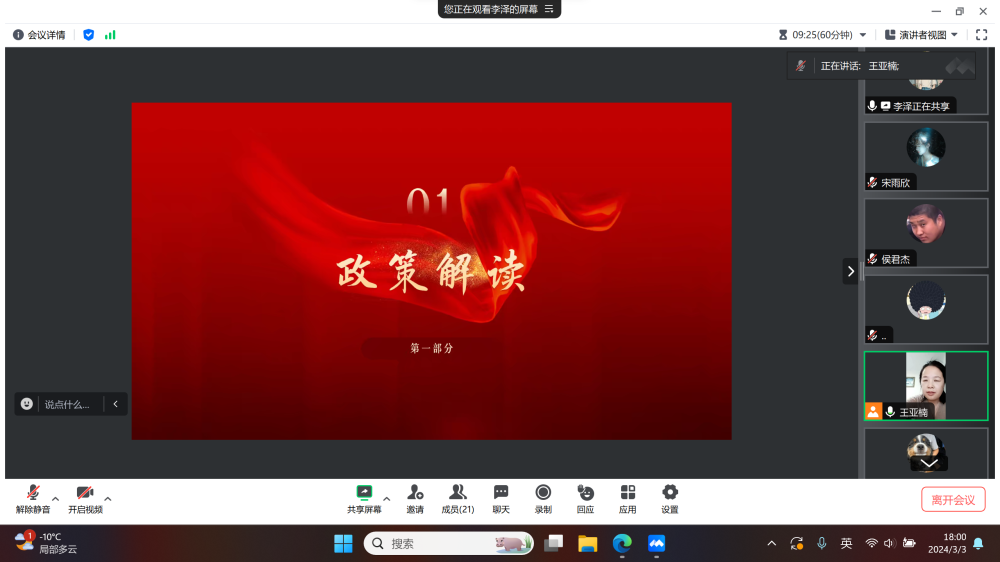Unmute microphone with 解除静音
Image resolution: width=1000 pixels, height=562 pixels.
point(33,499)
